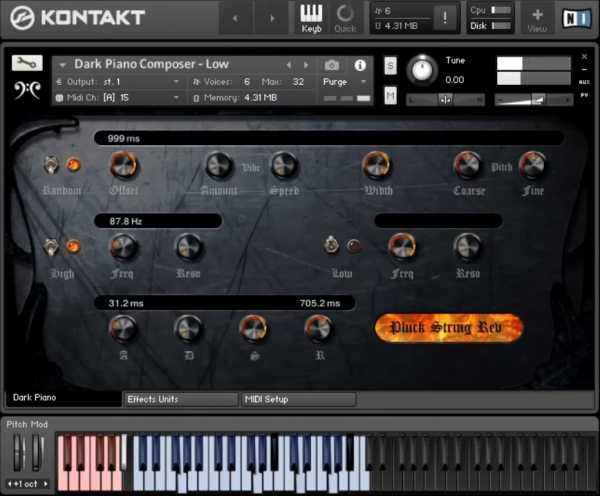Image resolution: width=600 pixels, height=496 pixels.
Task: Mute the instrument with M button
Action: pyautogui.click(x=390, y=95)
